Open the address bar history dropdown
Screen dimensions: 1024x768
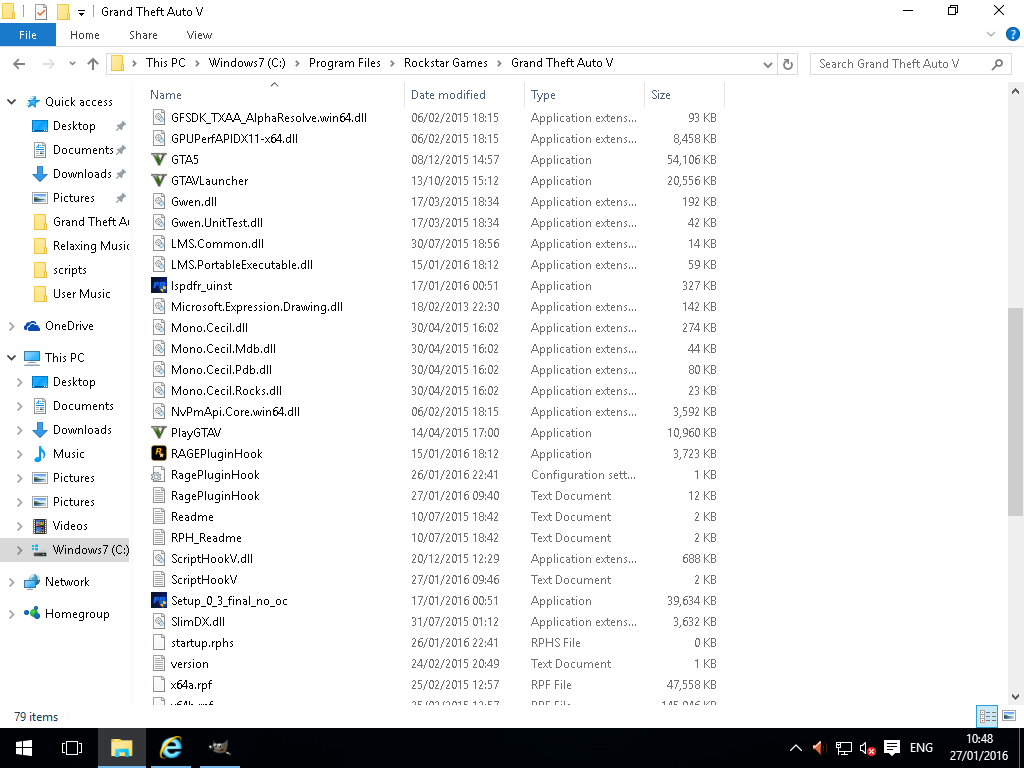[768, 64]
